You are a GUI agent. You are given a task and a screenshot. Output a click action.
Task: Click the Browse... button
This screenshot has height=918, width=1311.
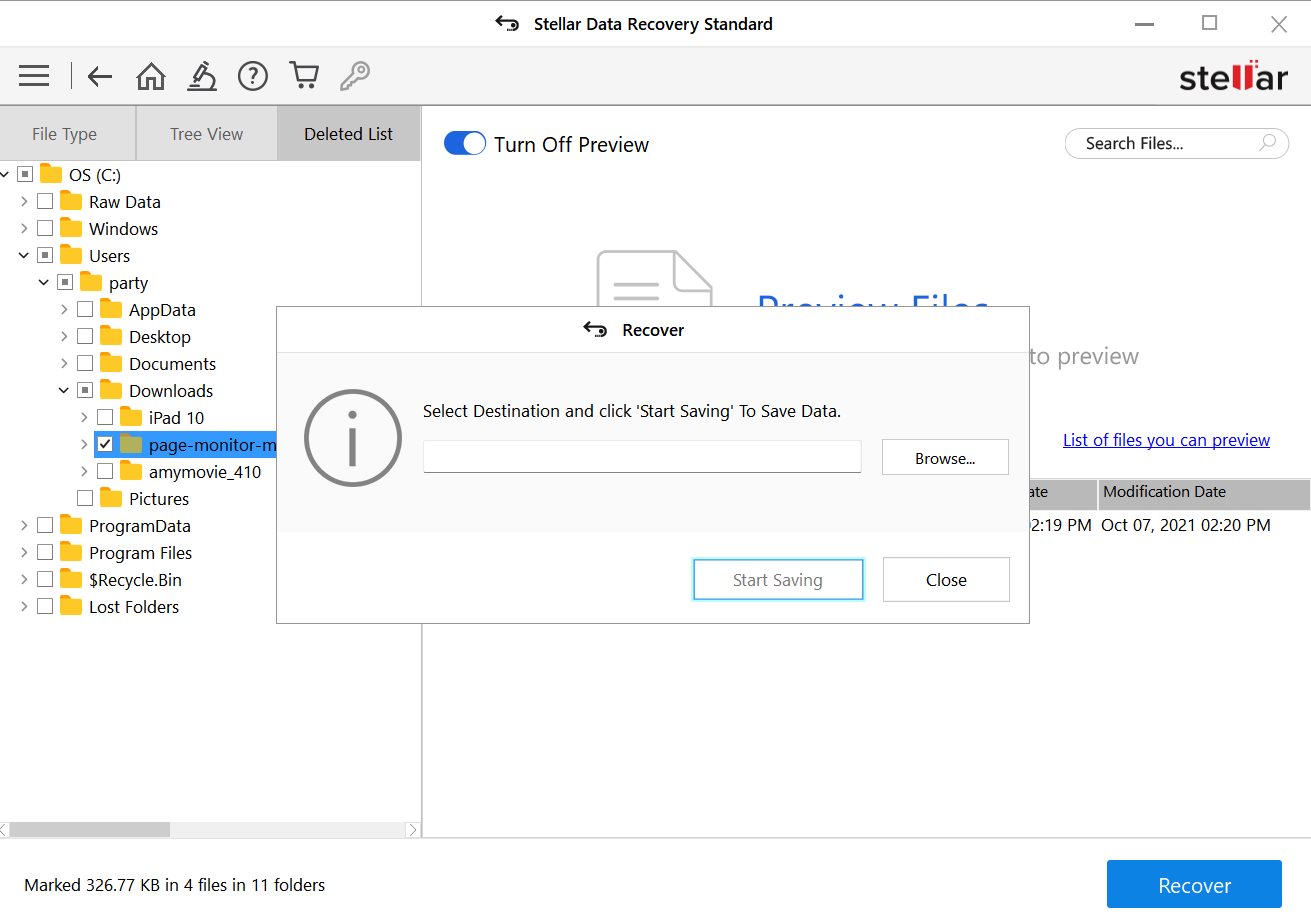tap(945, 457)
